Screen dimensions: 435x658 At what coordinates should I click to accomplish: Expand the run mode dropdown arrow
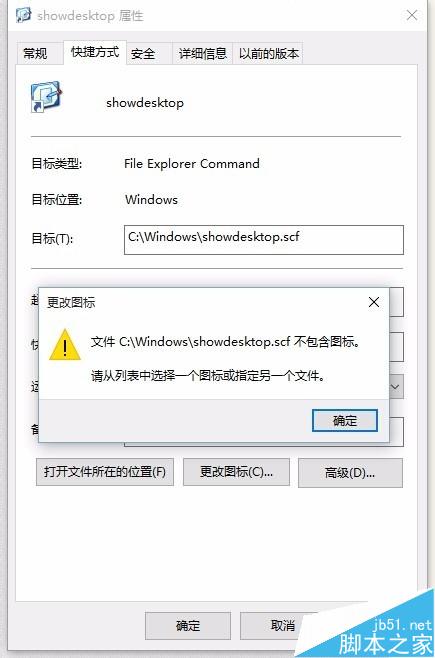396,386
